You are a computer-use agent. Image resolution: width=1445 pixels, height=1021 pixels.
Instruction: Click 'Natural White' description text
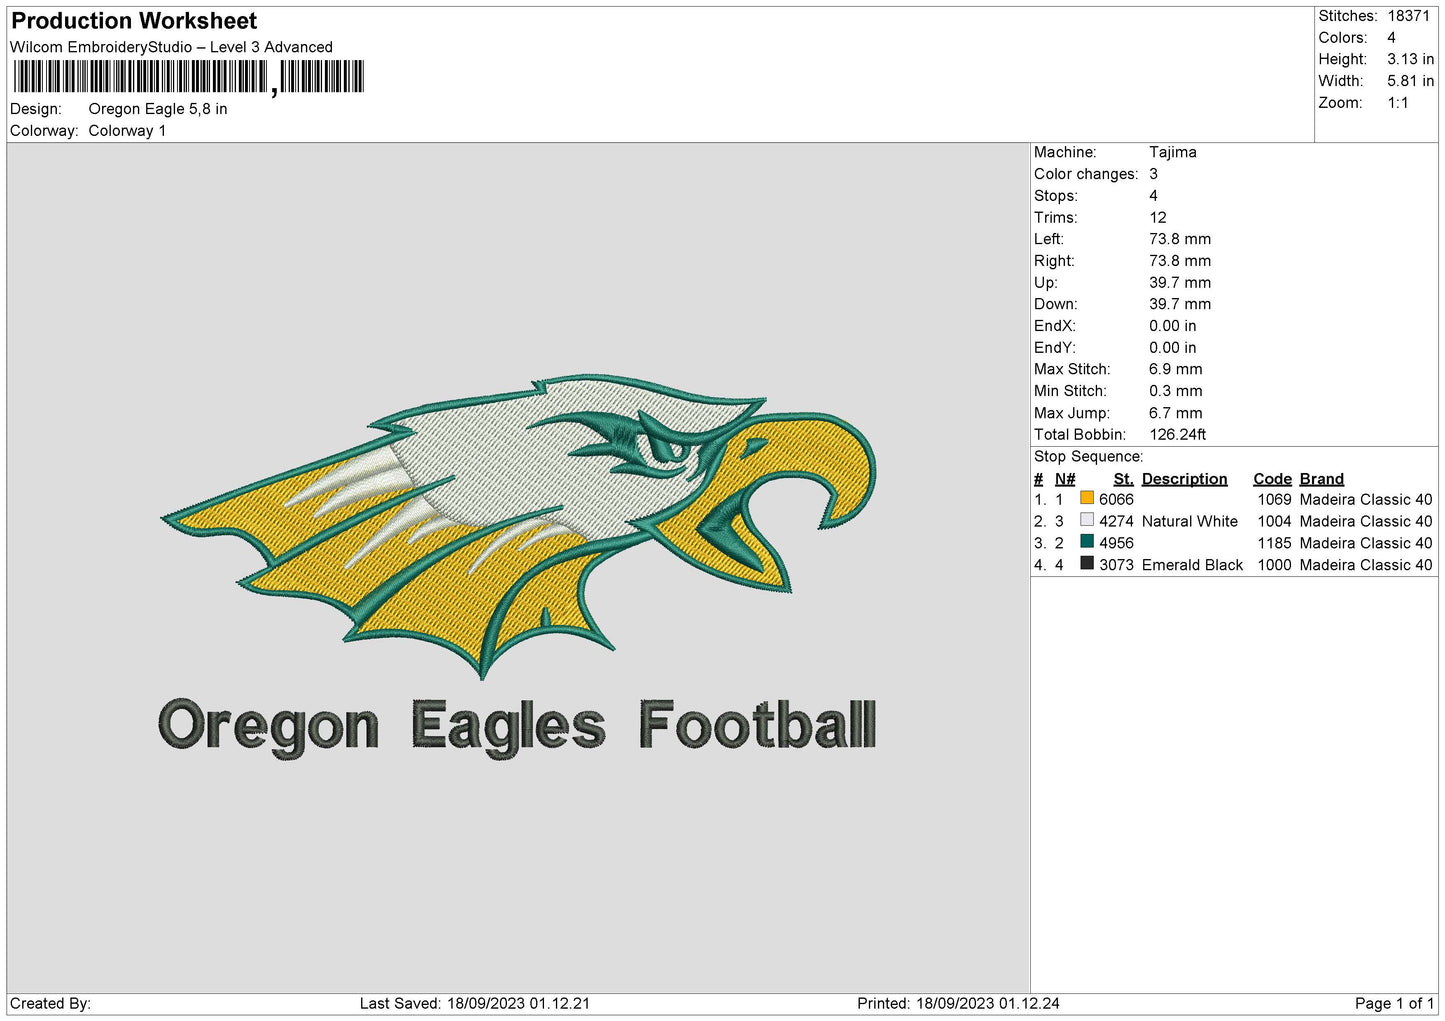pyautogui.click(x=1189, y=521)
